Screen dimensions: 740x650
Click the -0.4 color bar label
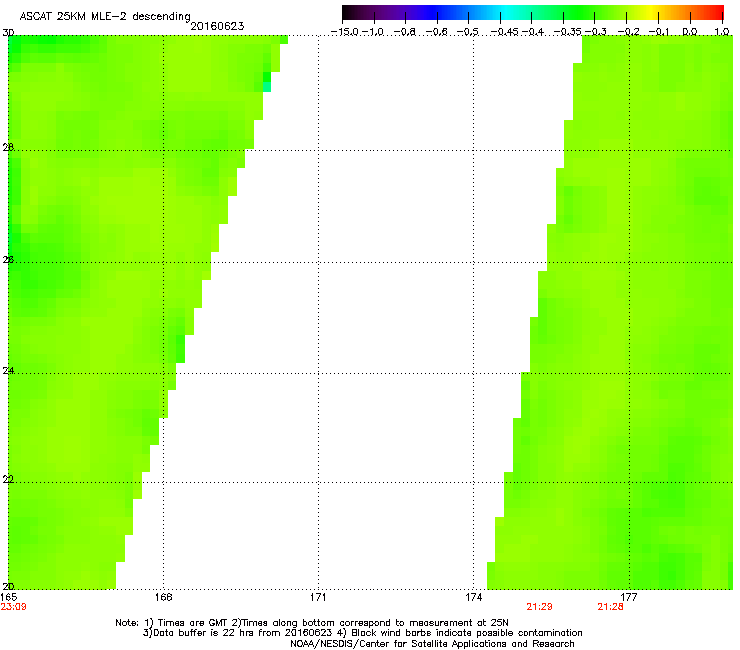(x=533, y=32)
